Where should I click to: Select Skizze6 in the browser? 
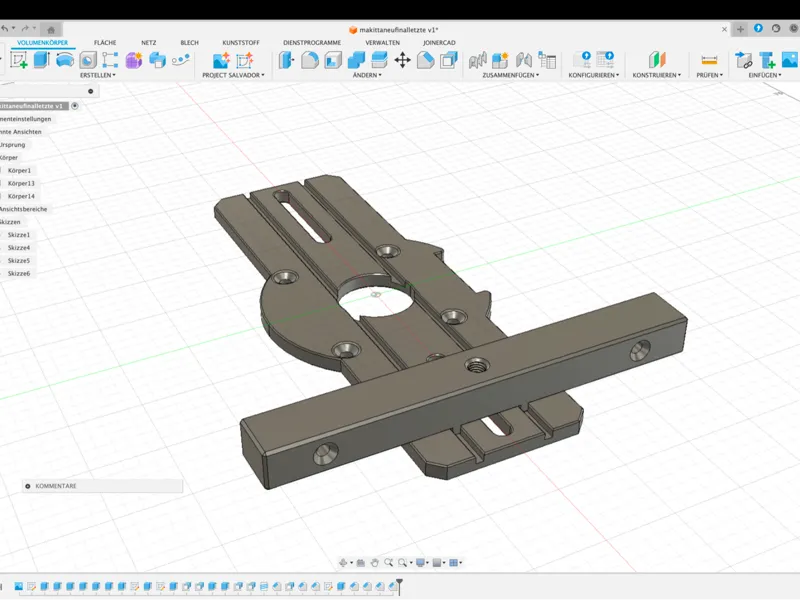(19, 273)
